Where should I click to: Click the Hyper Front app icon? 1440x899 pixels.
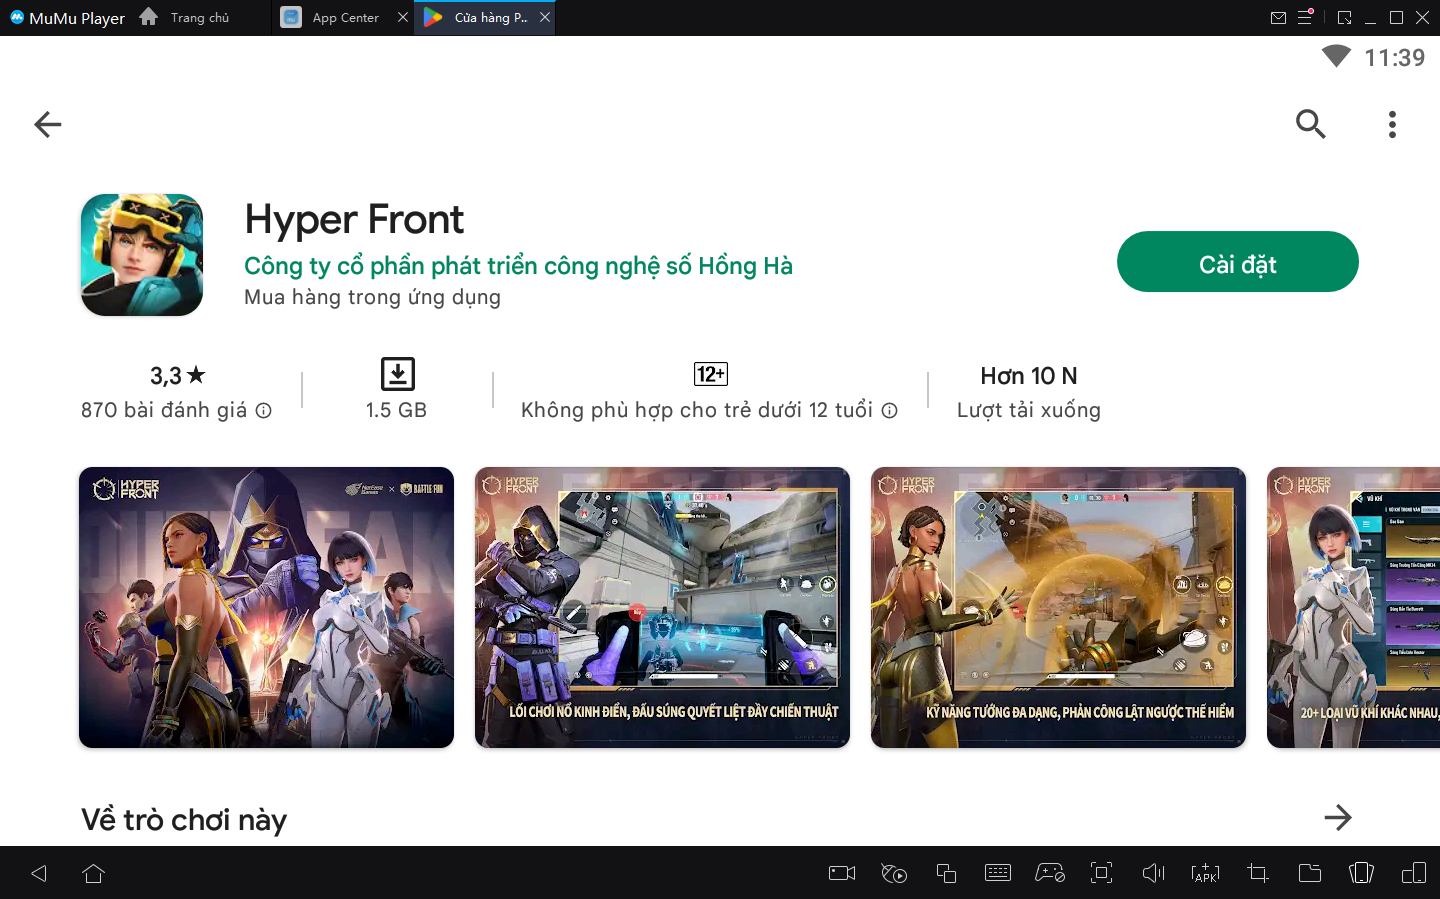coord(142,255)
